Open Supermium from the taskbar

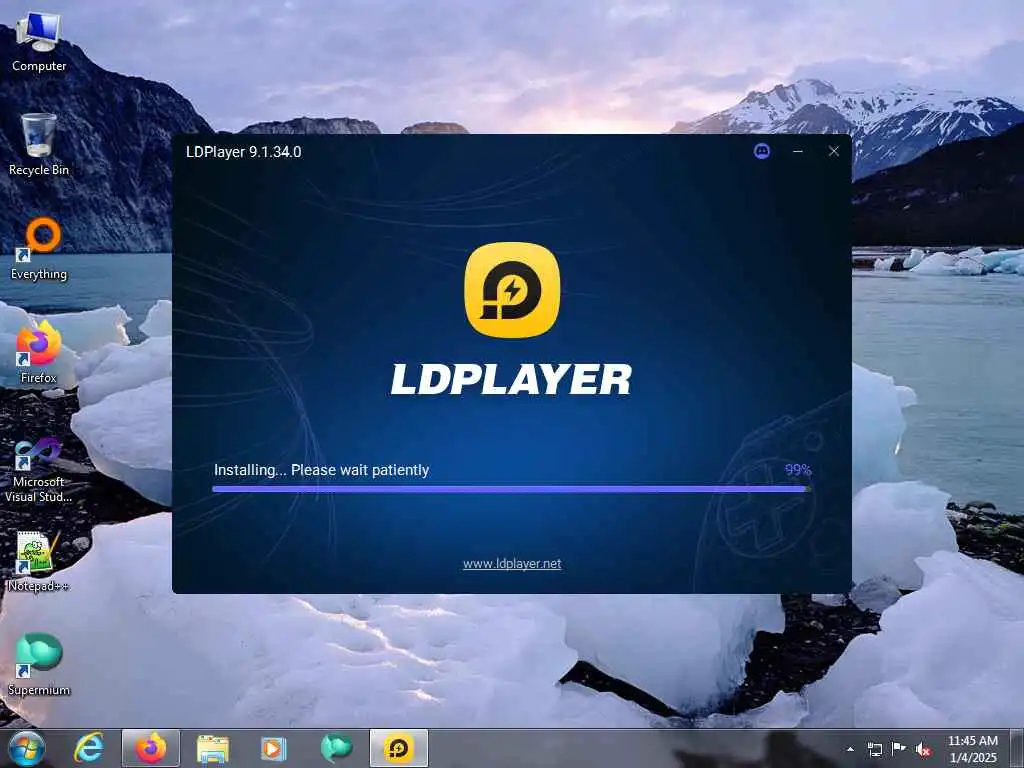[x=336, y=748]
